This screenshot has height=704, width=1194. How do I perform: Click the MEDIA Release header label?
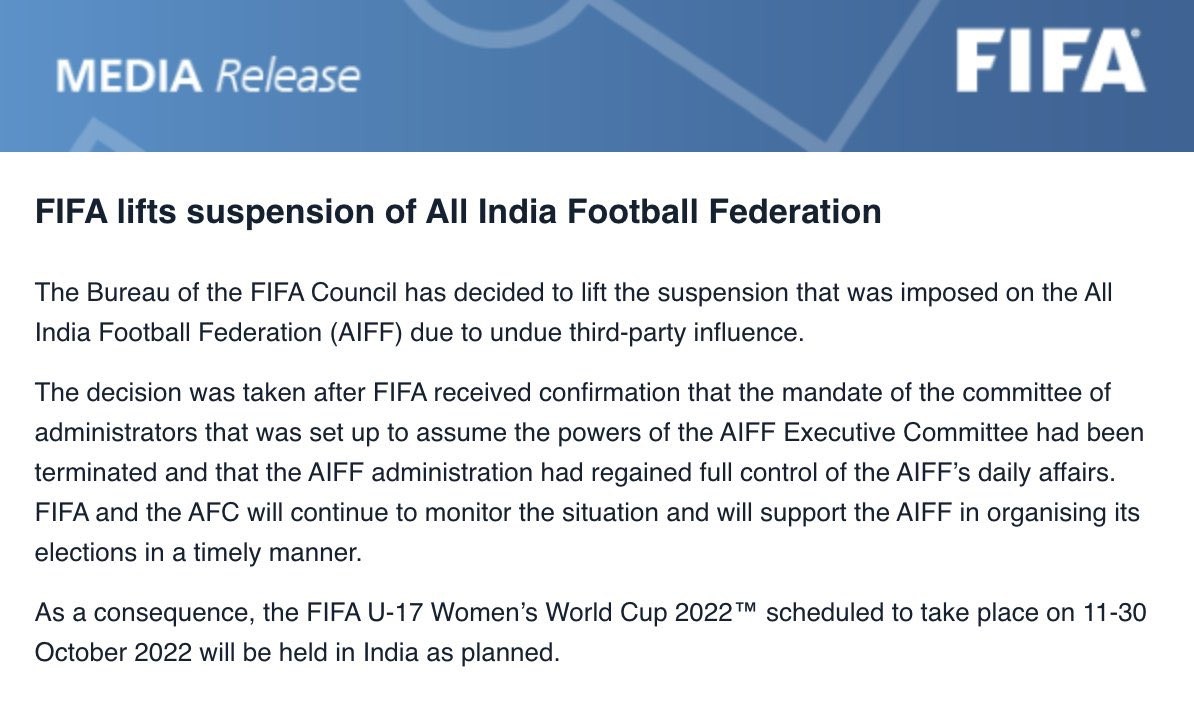point(208,76)
